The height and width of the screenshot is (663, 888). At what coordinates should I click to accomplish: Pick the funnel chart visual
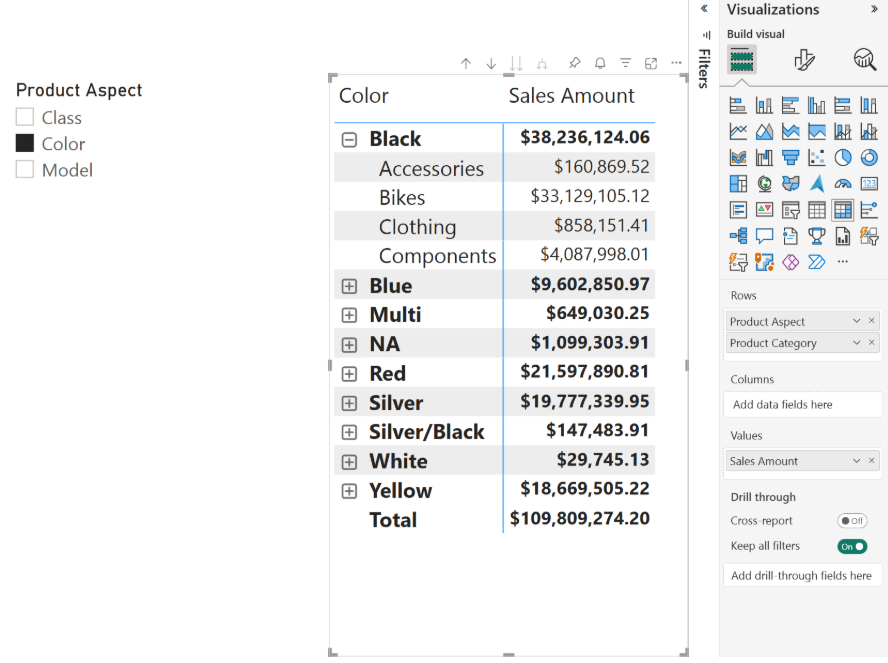791,157
